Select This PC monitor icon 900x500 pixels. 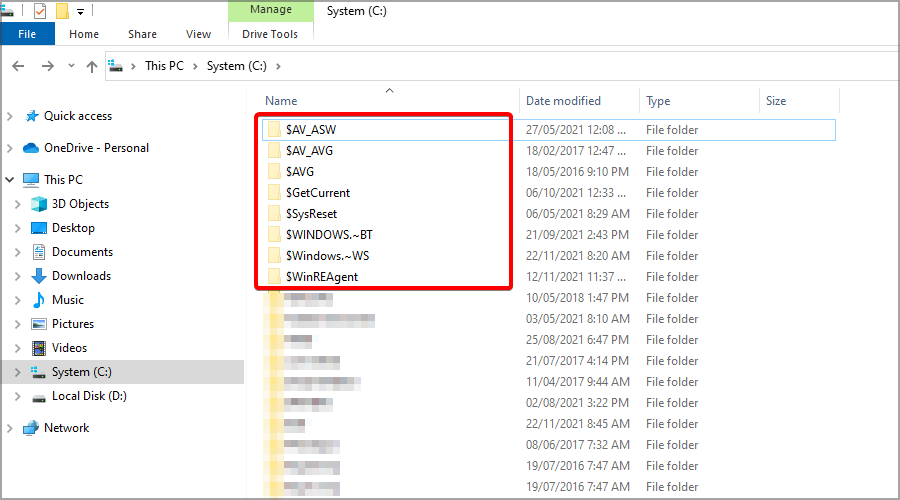coord(31,180)
